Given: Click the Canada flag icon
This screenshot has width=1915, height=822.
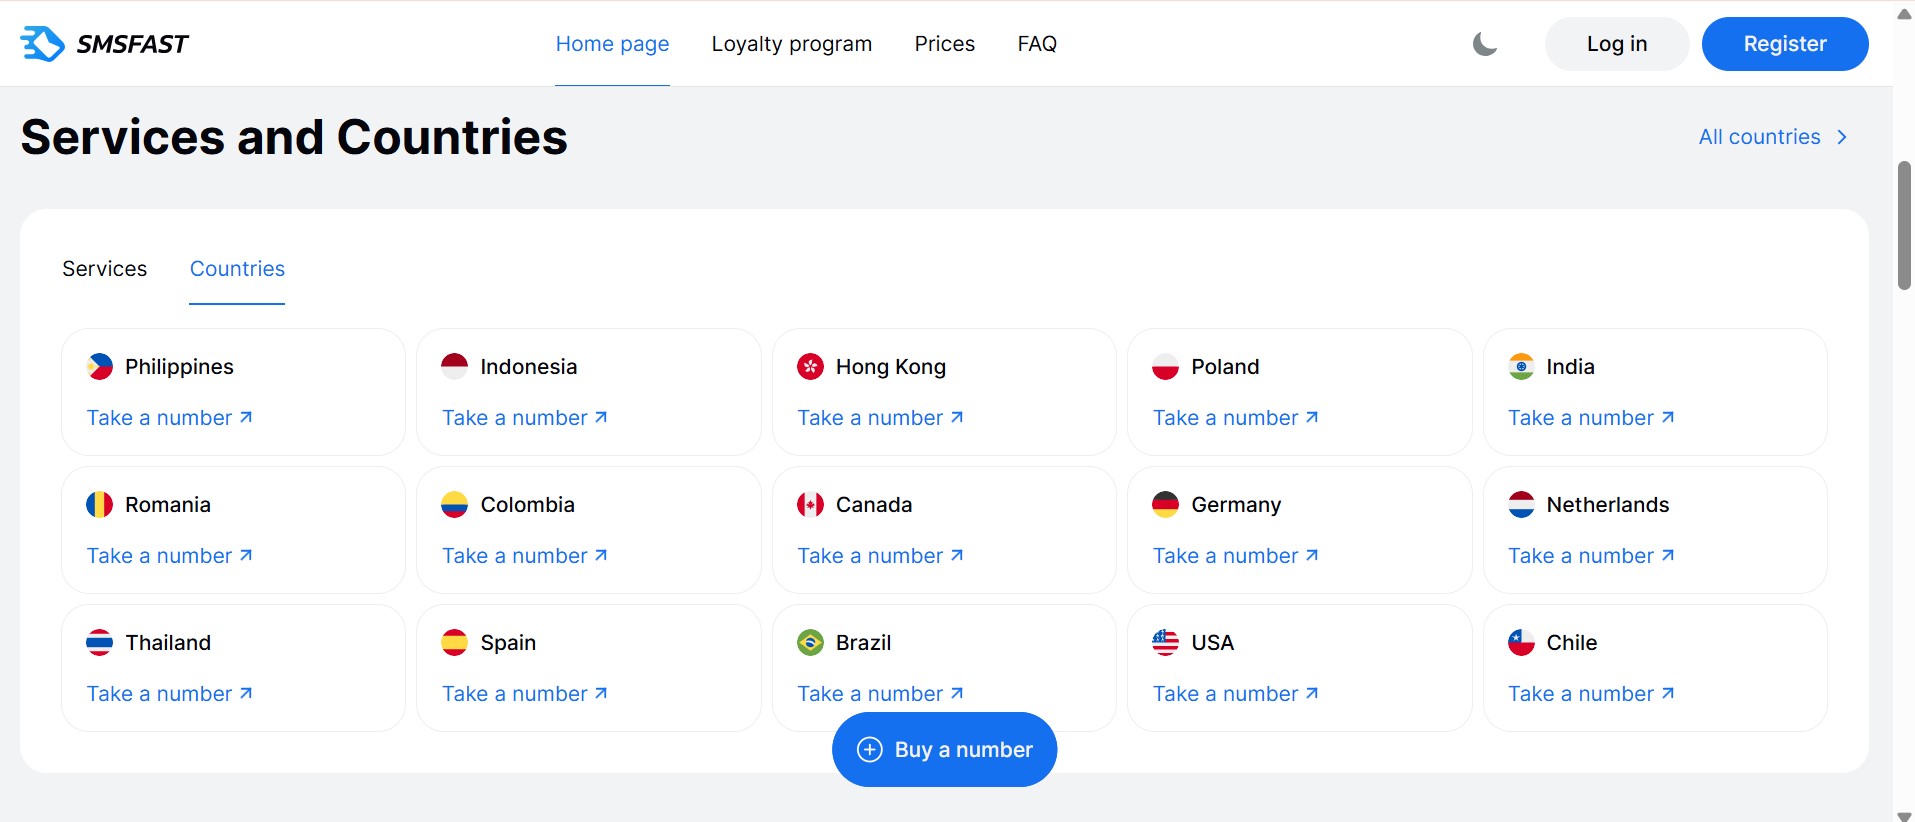Looking at the screenshot, I should pyautogui.click(x=810, y=505).
